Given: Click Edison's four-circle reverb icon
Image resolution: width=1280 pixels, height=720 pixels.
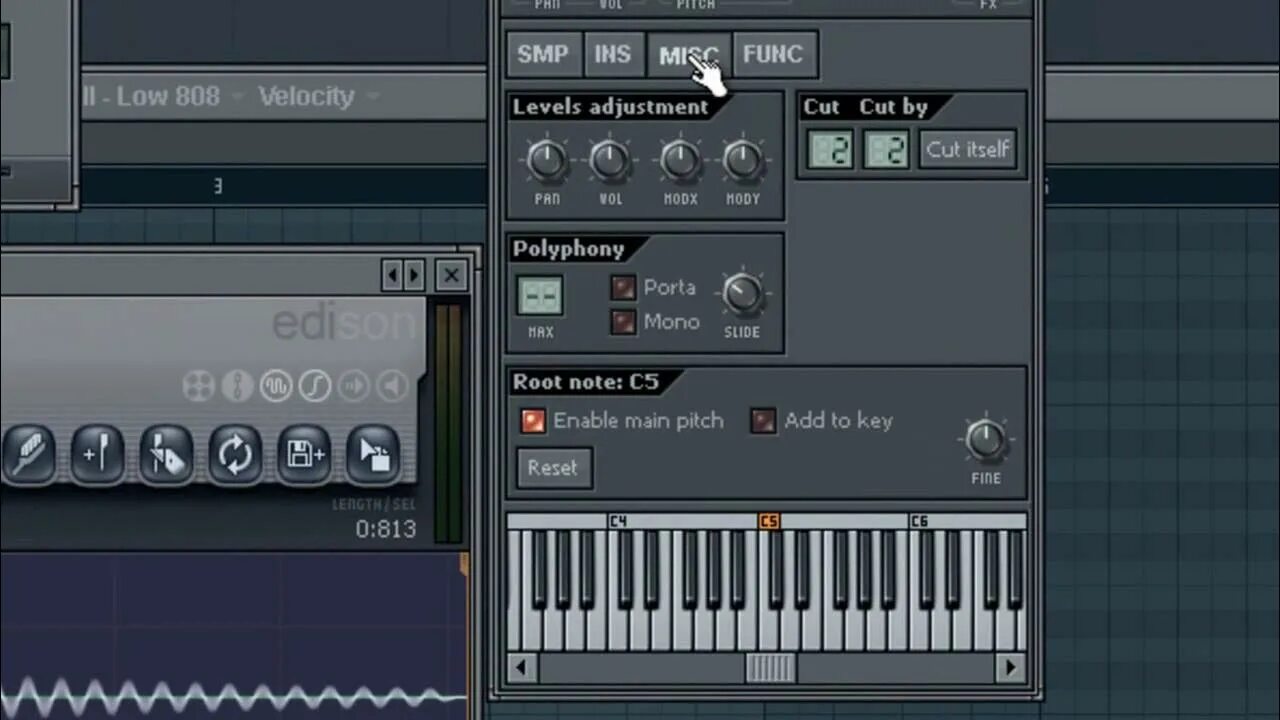Looking at the screenshot, I should tap(199, 385).
